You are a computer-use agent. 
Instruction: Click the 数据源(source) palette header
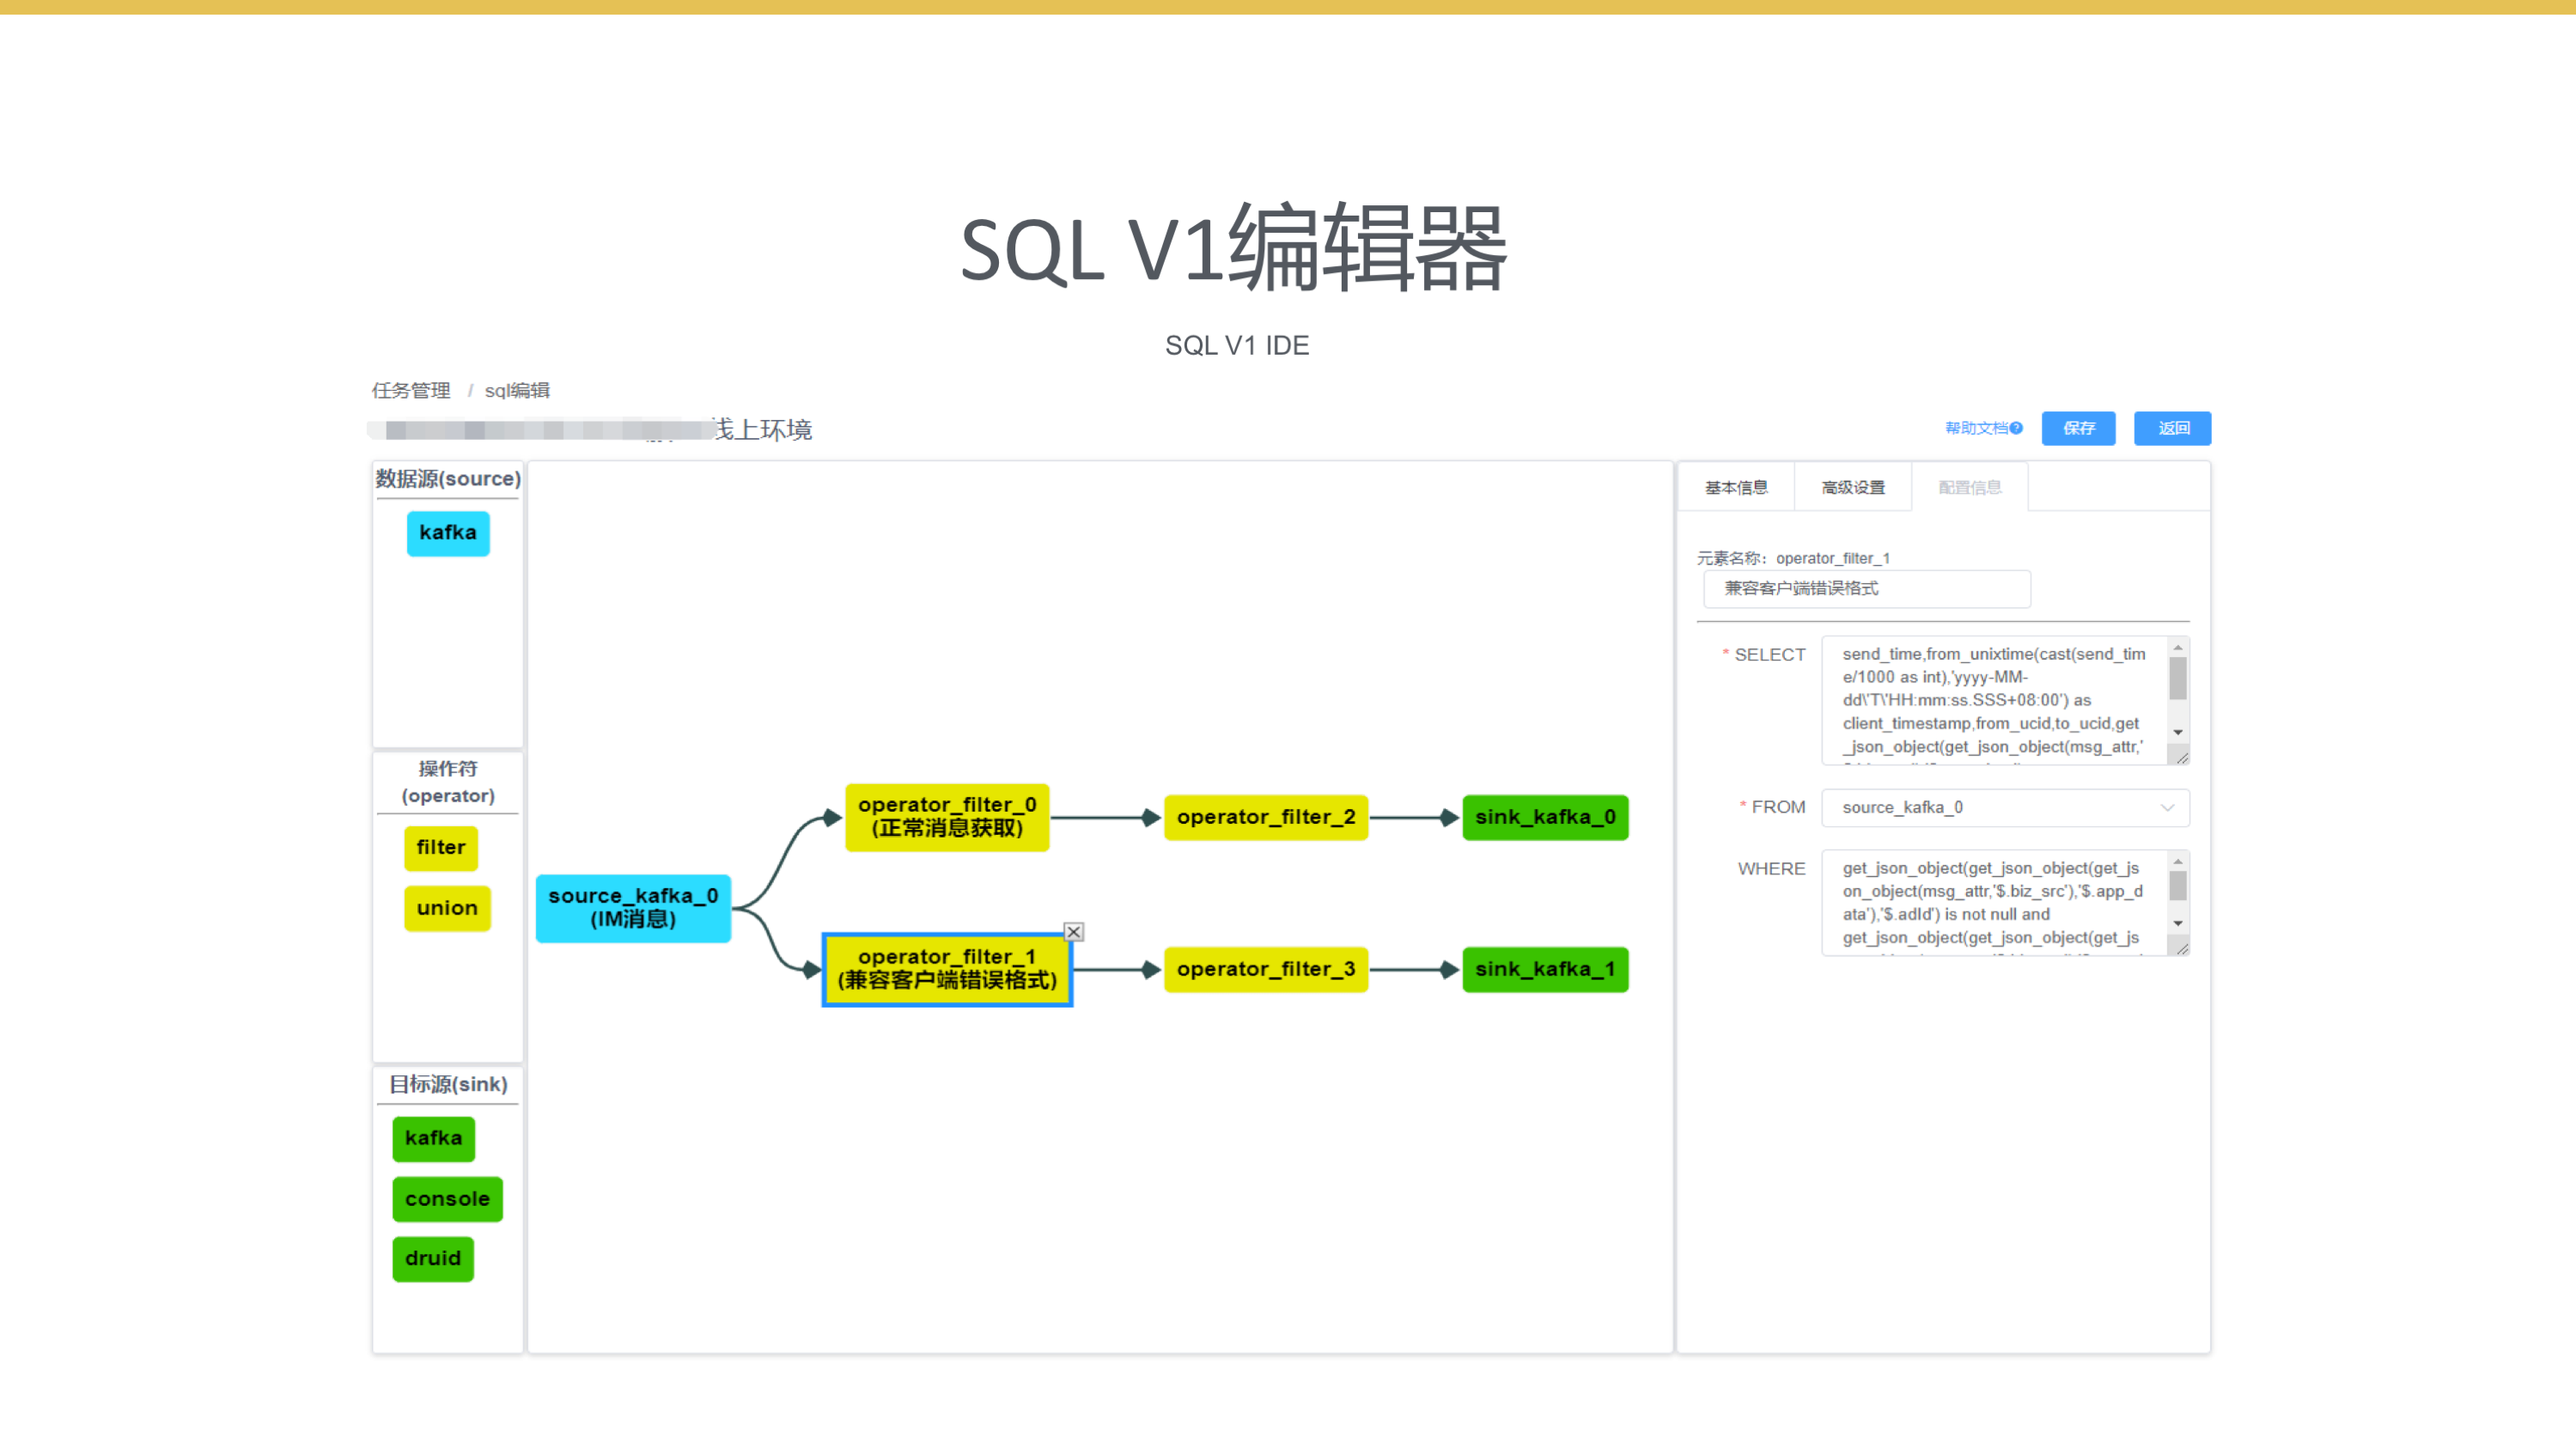pyautogui.click(x=448, y=479)
